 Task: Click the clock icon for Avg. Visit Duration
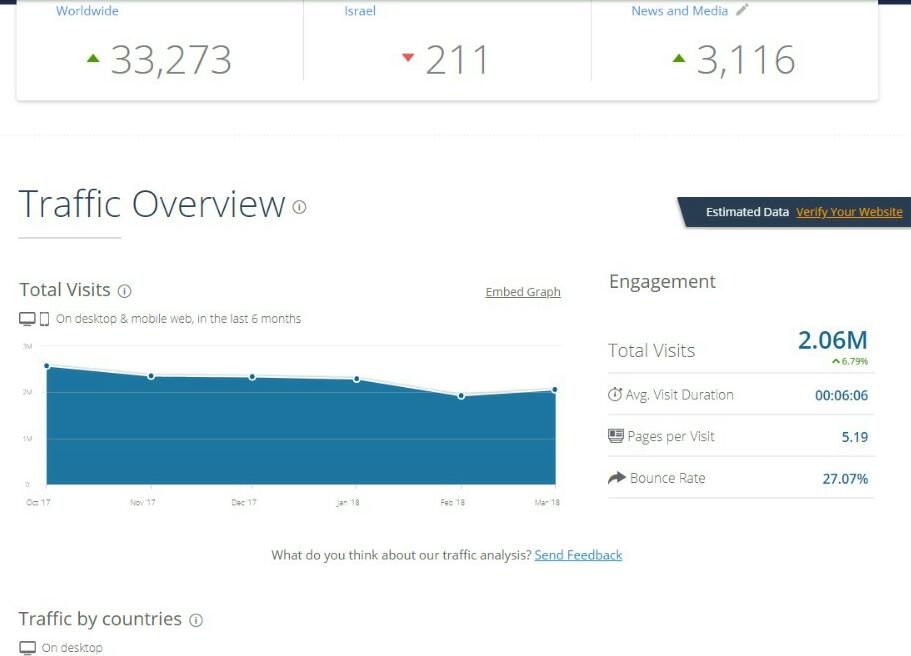click(x=615, y=395)
